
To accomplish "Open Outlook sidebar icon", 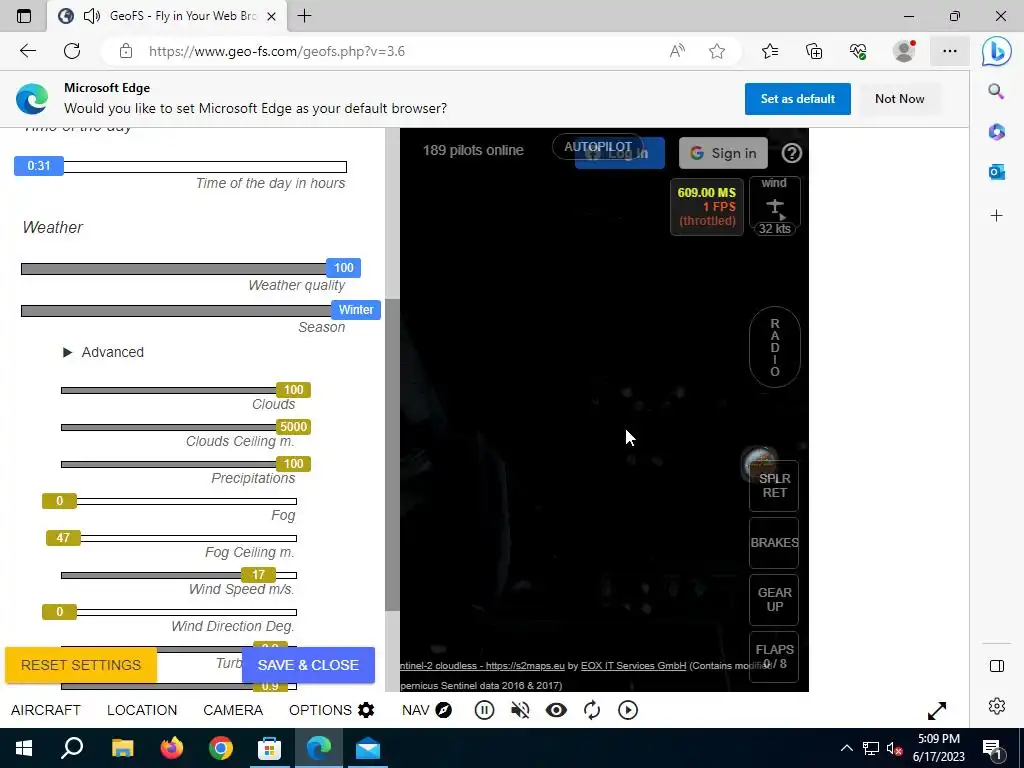I will click(997, 172).
